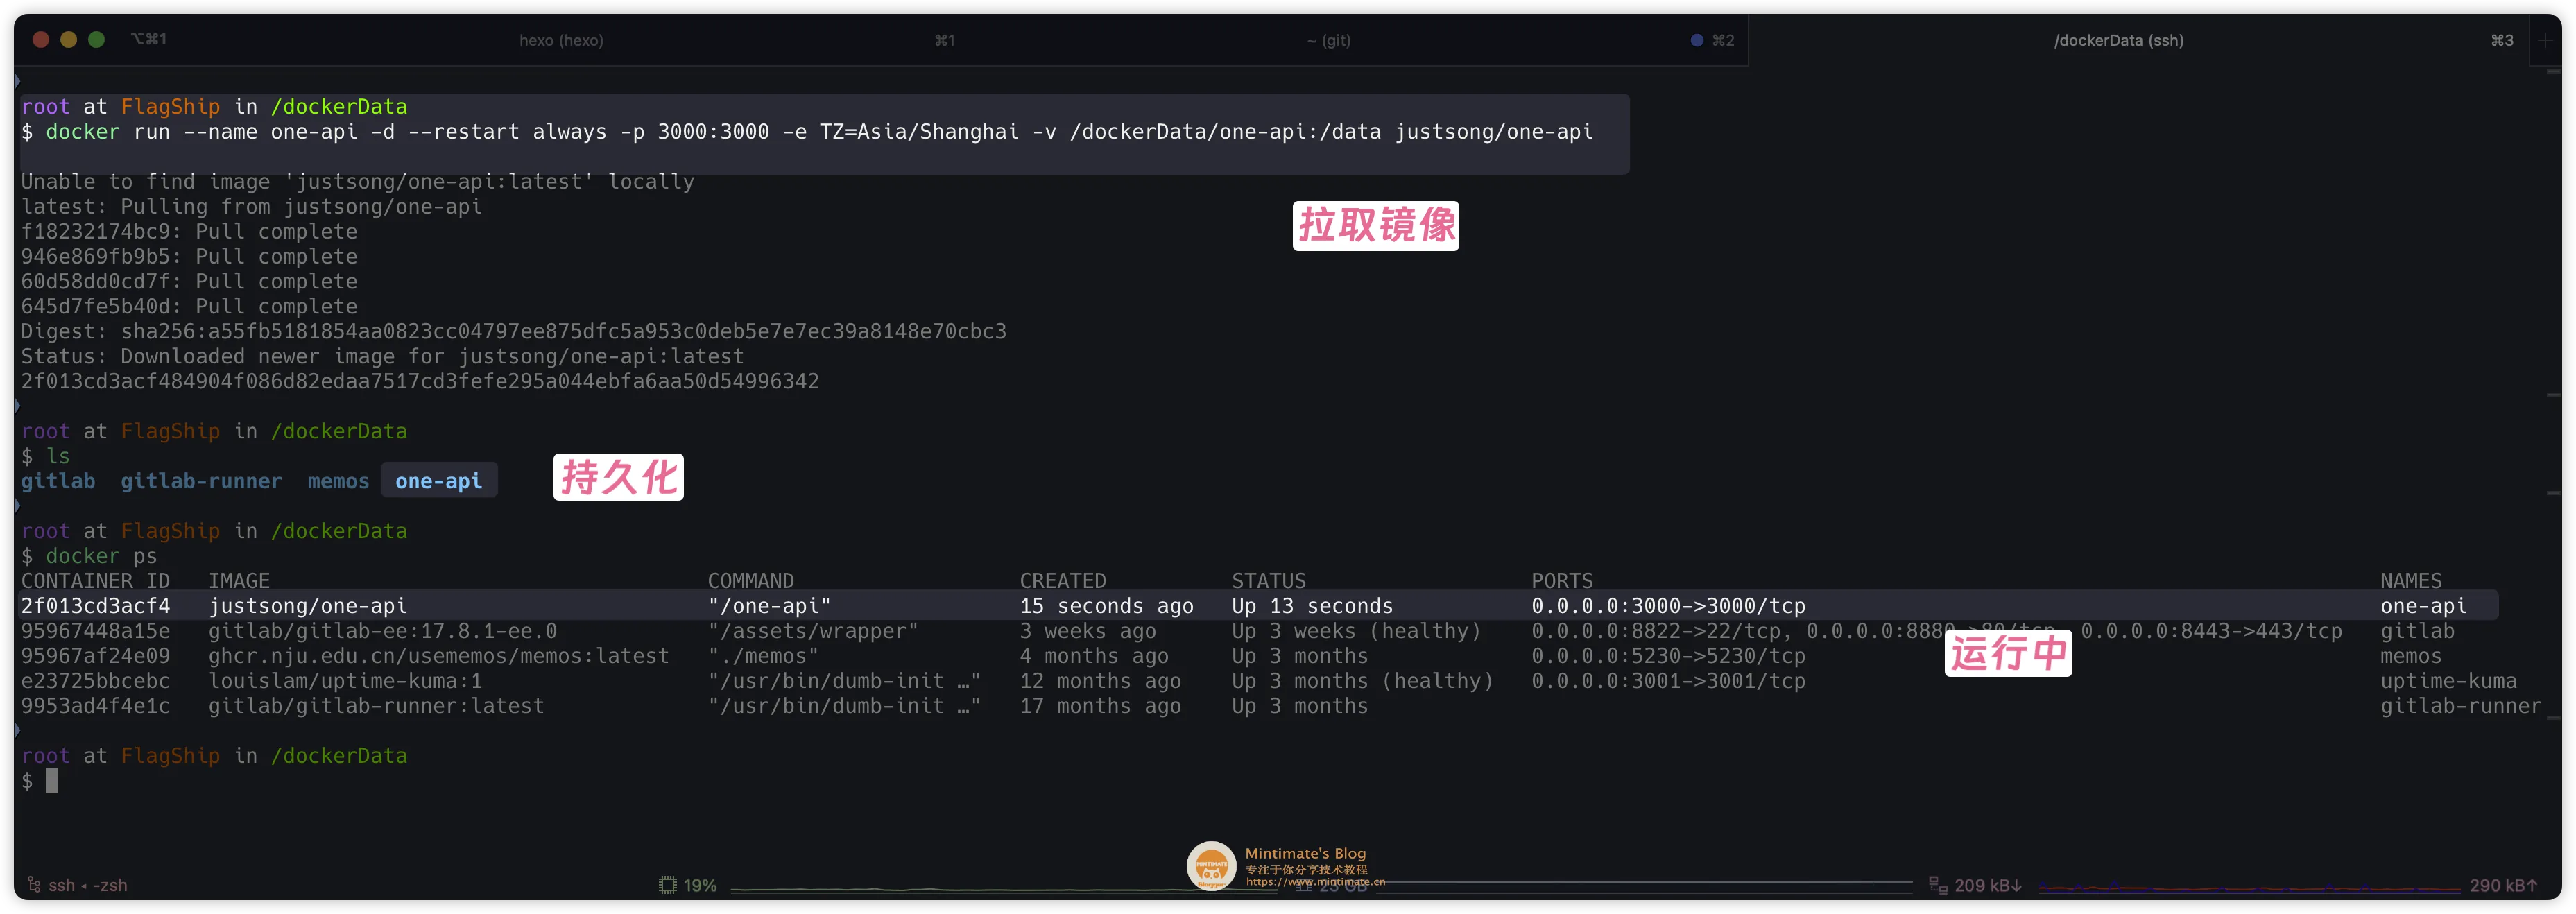
Task: Click the upload arrow indicator next to 290 kB
Action: (x=2530, y=885)
